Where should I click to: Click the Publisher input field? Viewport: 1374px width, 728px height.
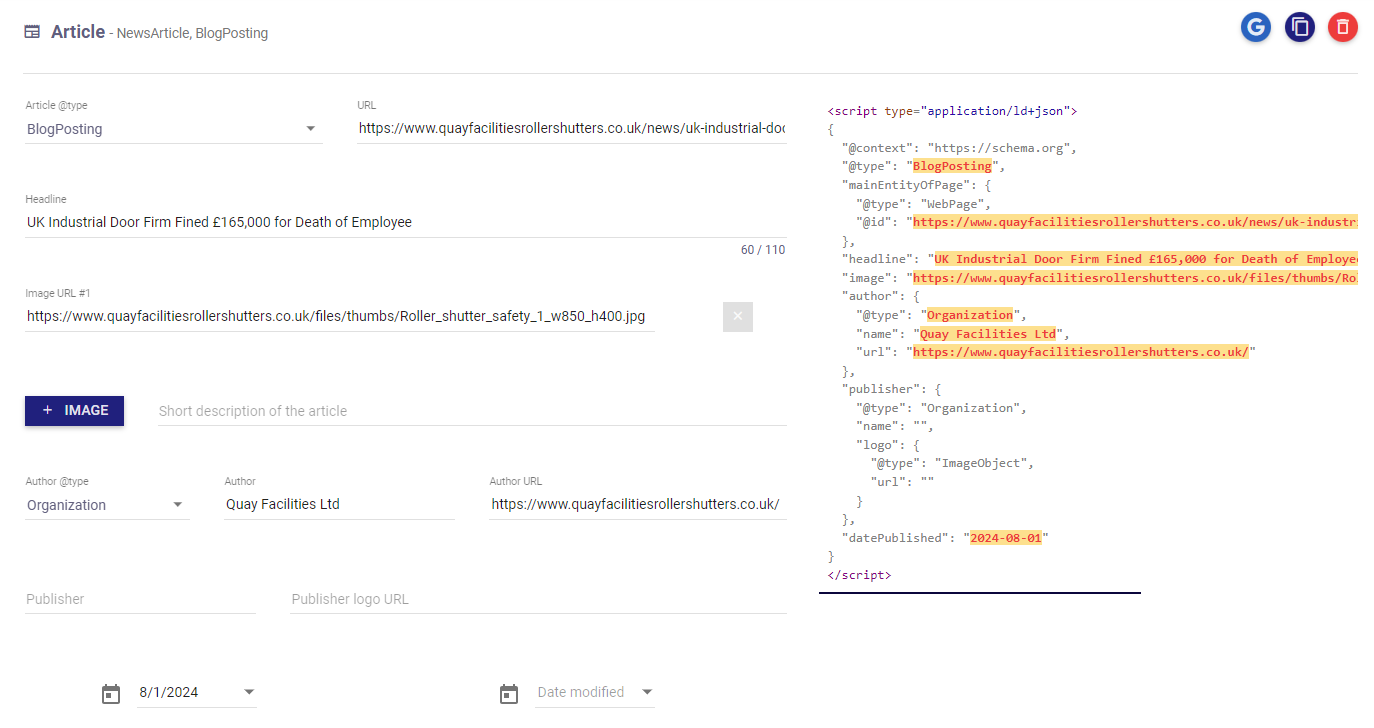click(140, 598)
